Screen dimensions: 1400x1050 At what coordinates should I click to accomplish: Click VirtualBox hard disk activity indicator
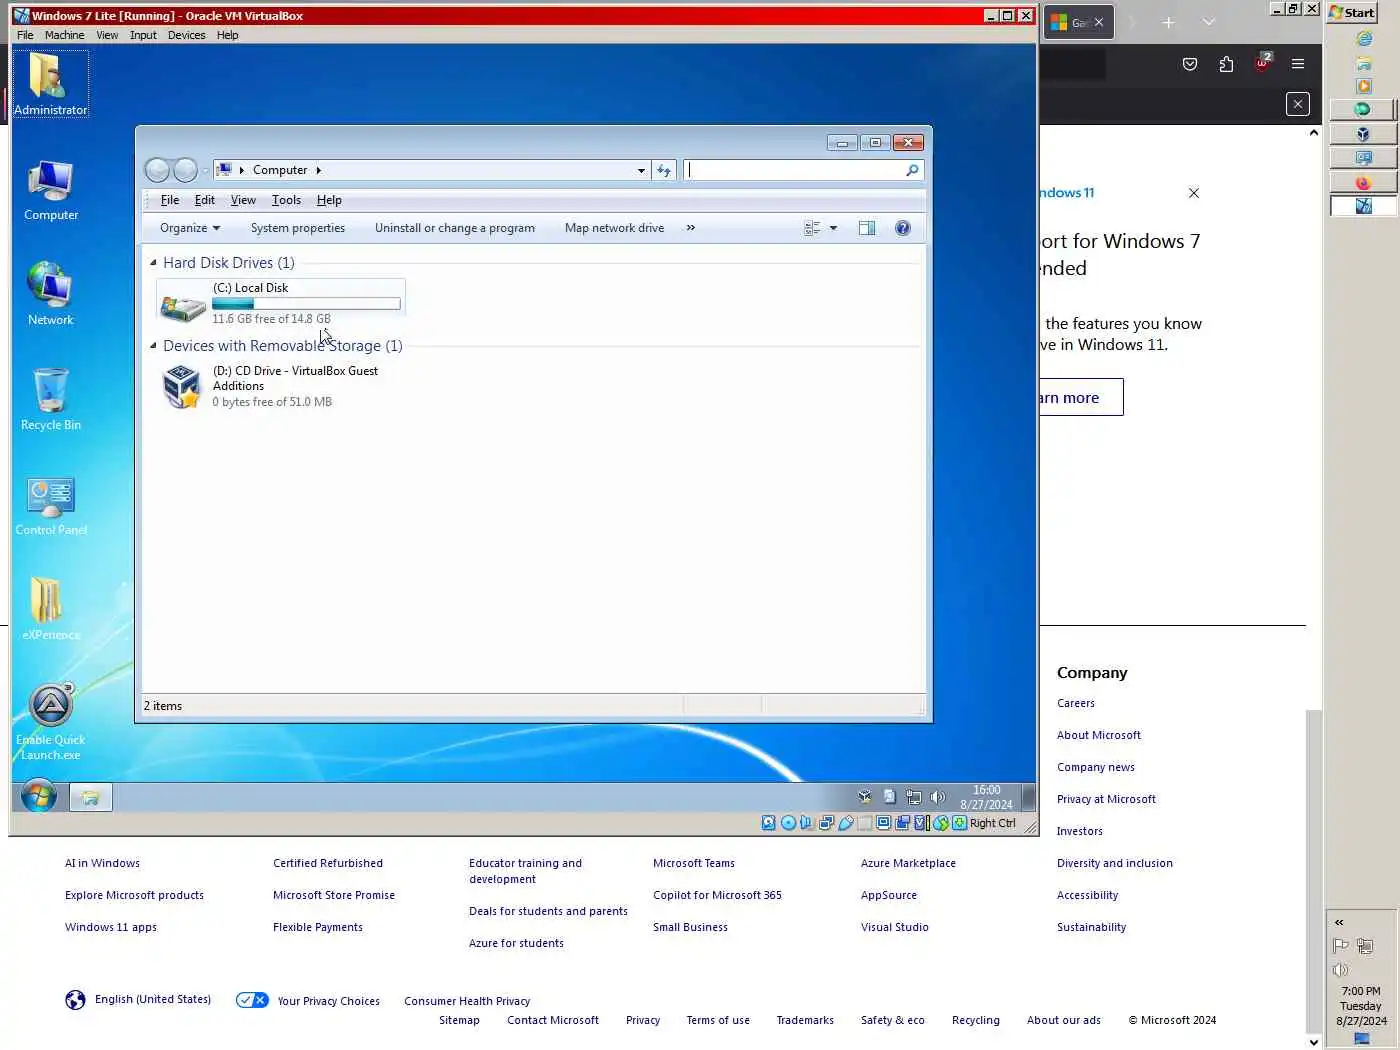768,823
